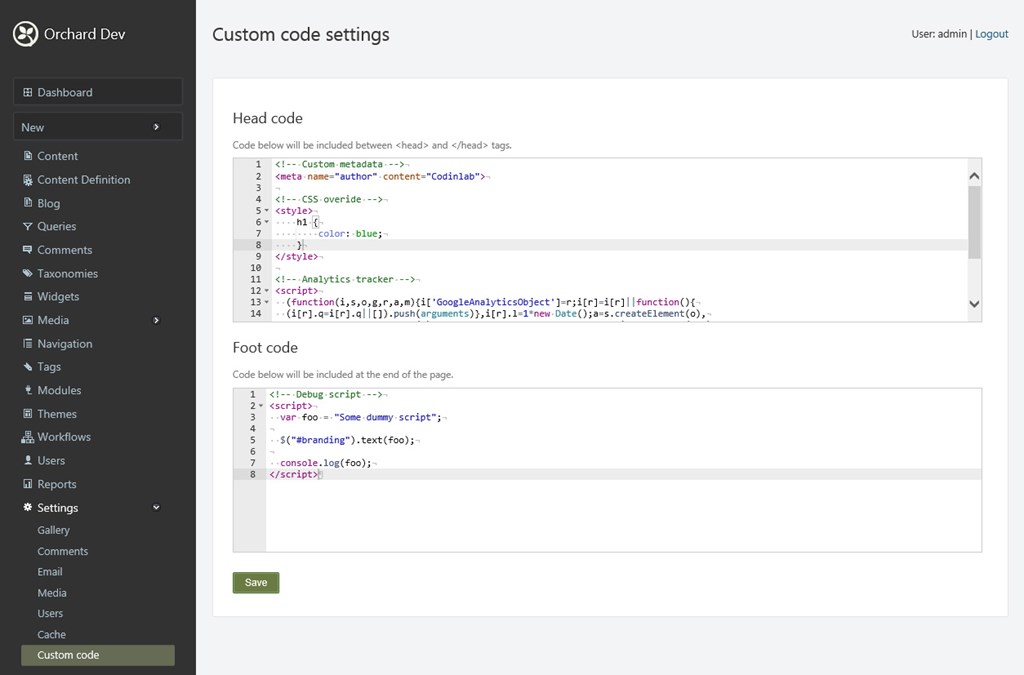Click the Taxonomies tag icon
The width and height of the screenshot is (1024, 675).
pos(28,274)
